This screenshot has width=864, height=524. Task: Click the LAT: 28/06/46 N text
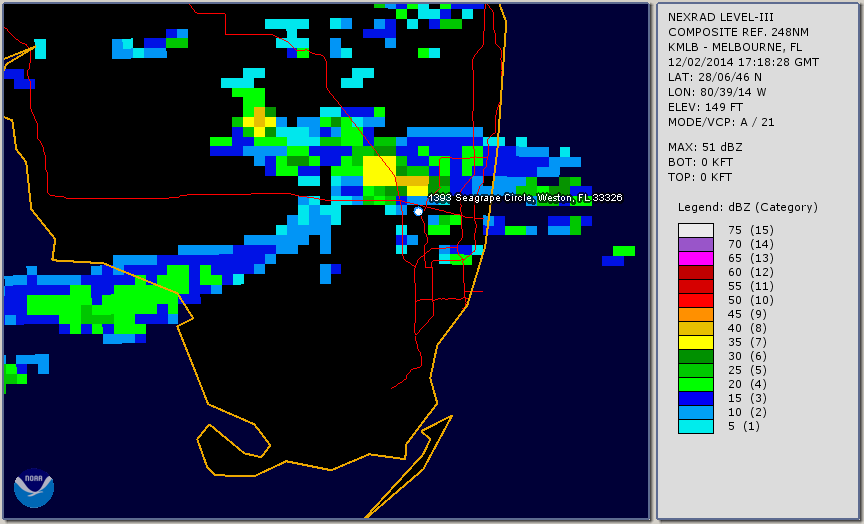[x=715, y=77]
